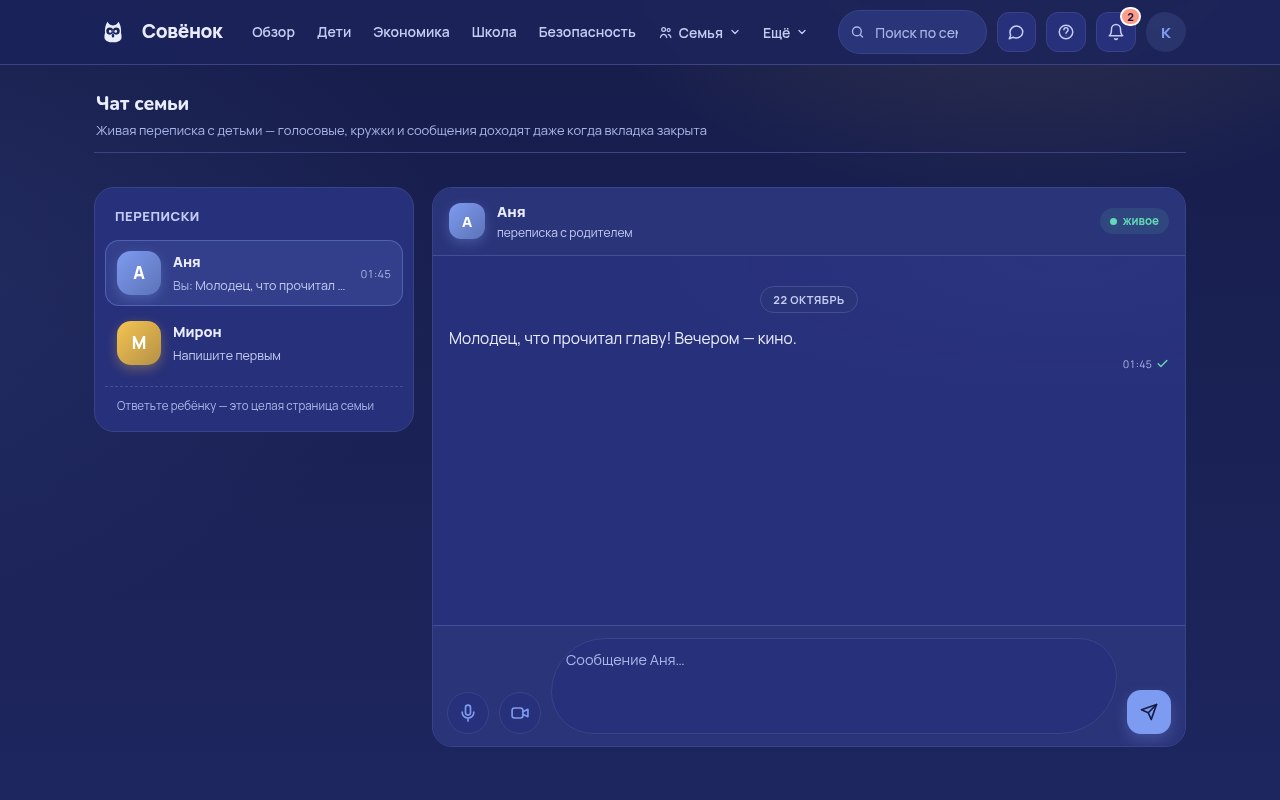Click "переписка с родителем" subtitle

(x=565, y=232)
